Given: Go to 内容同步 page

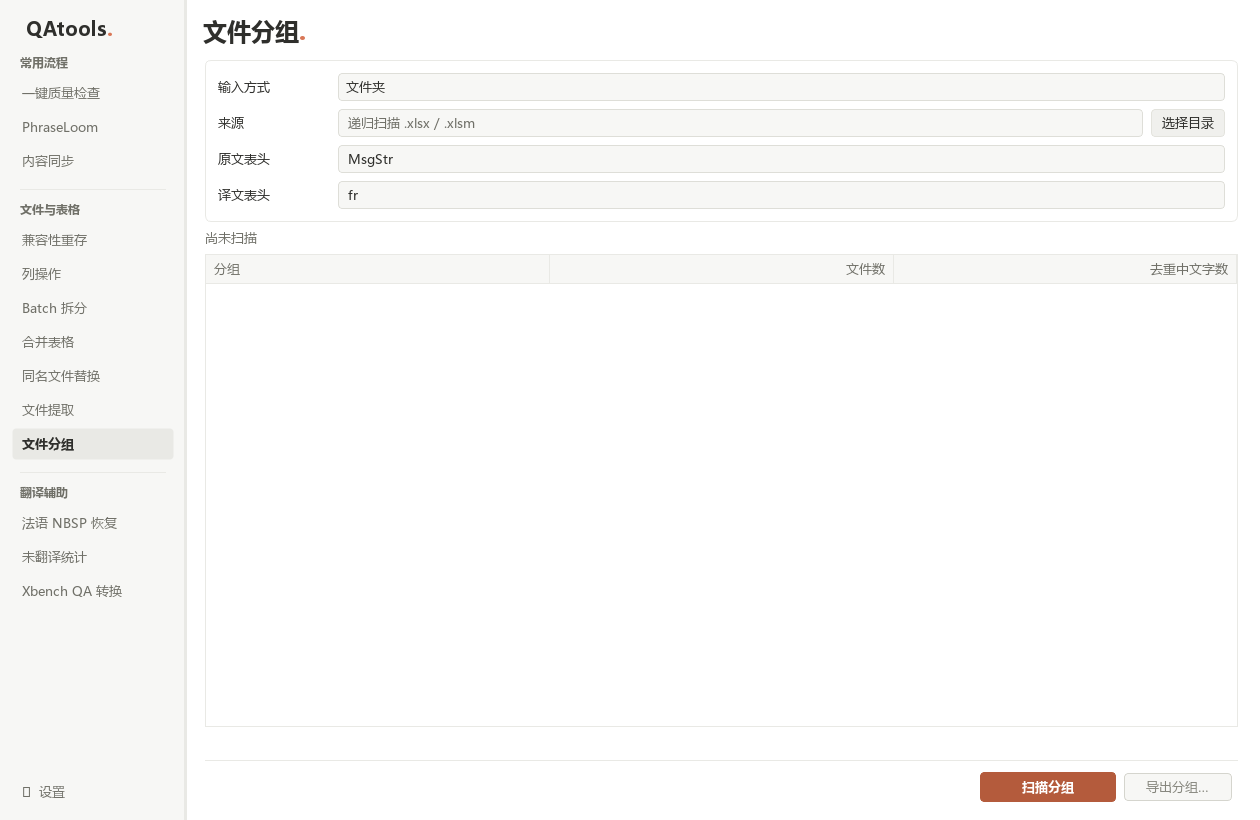Looking at the screenshot, I should coord(93,161).
